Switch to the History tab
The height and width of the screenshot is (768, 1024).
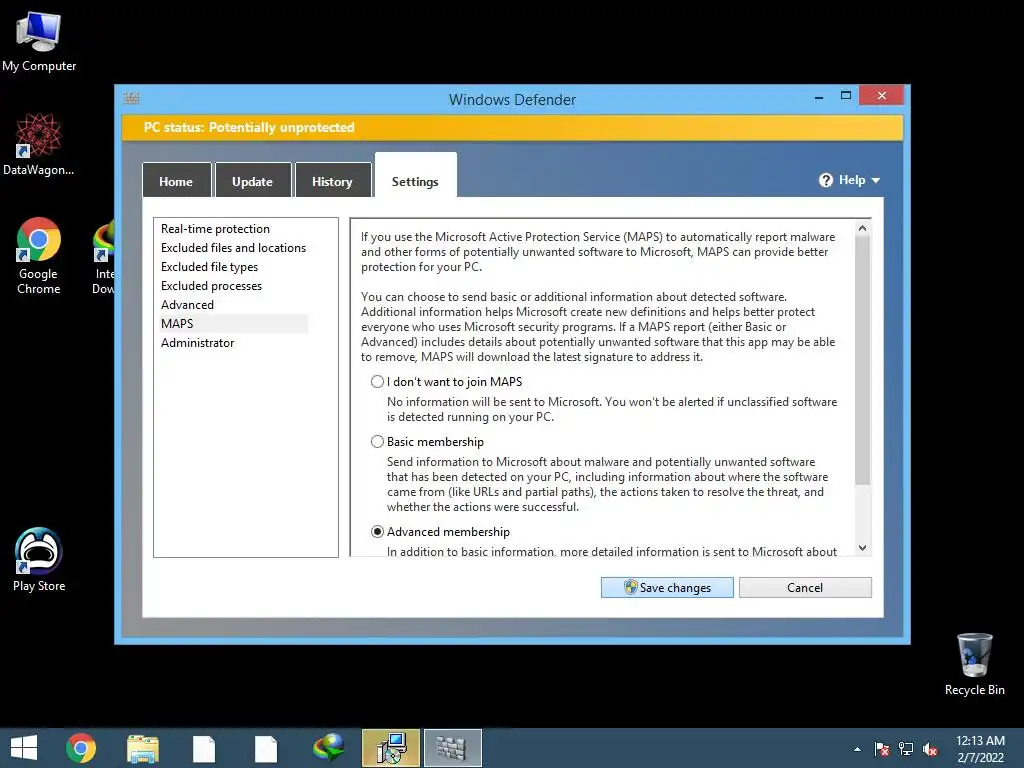[332, 180]
